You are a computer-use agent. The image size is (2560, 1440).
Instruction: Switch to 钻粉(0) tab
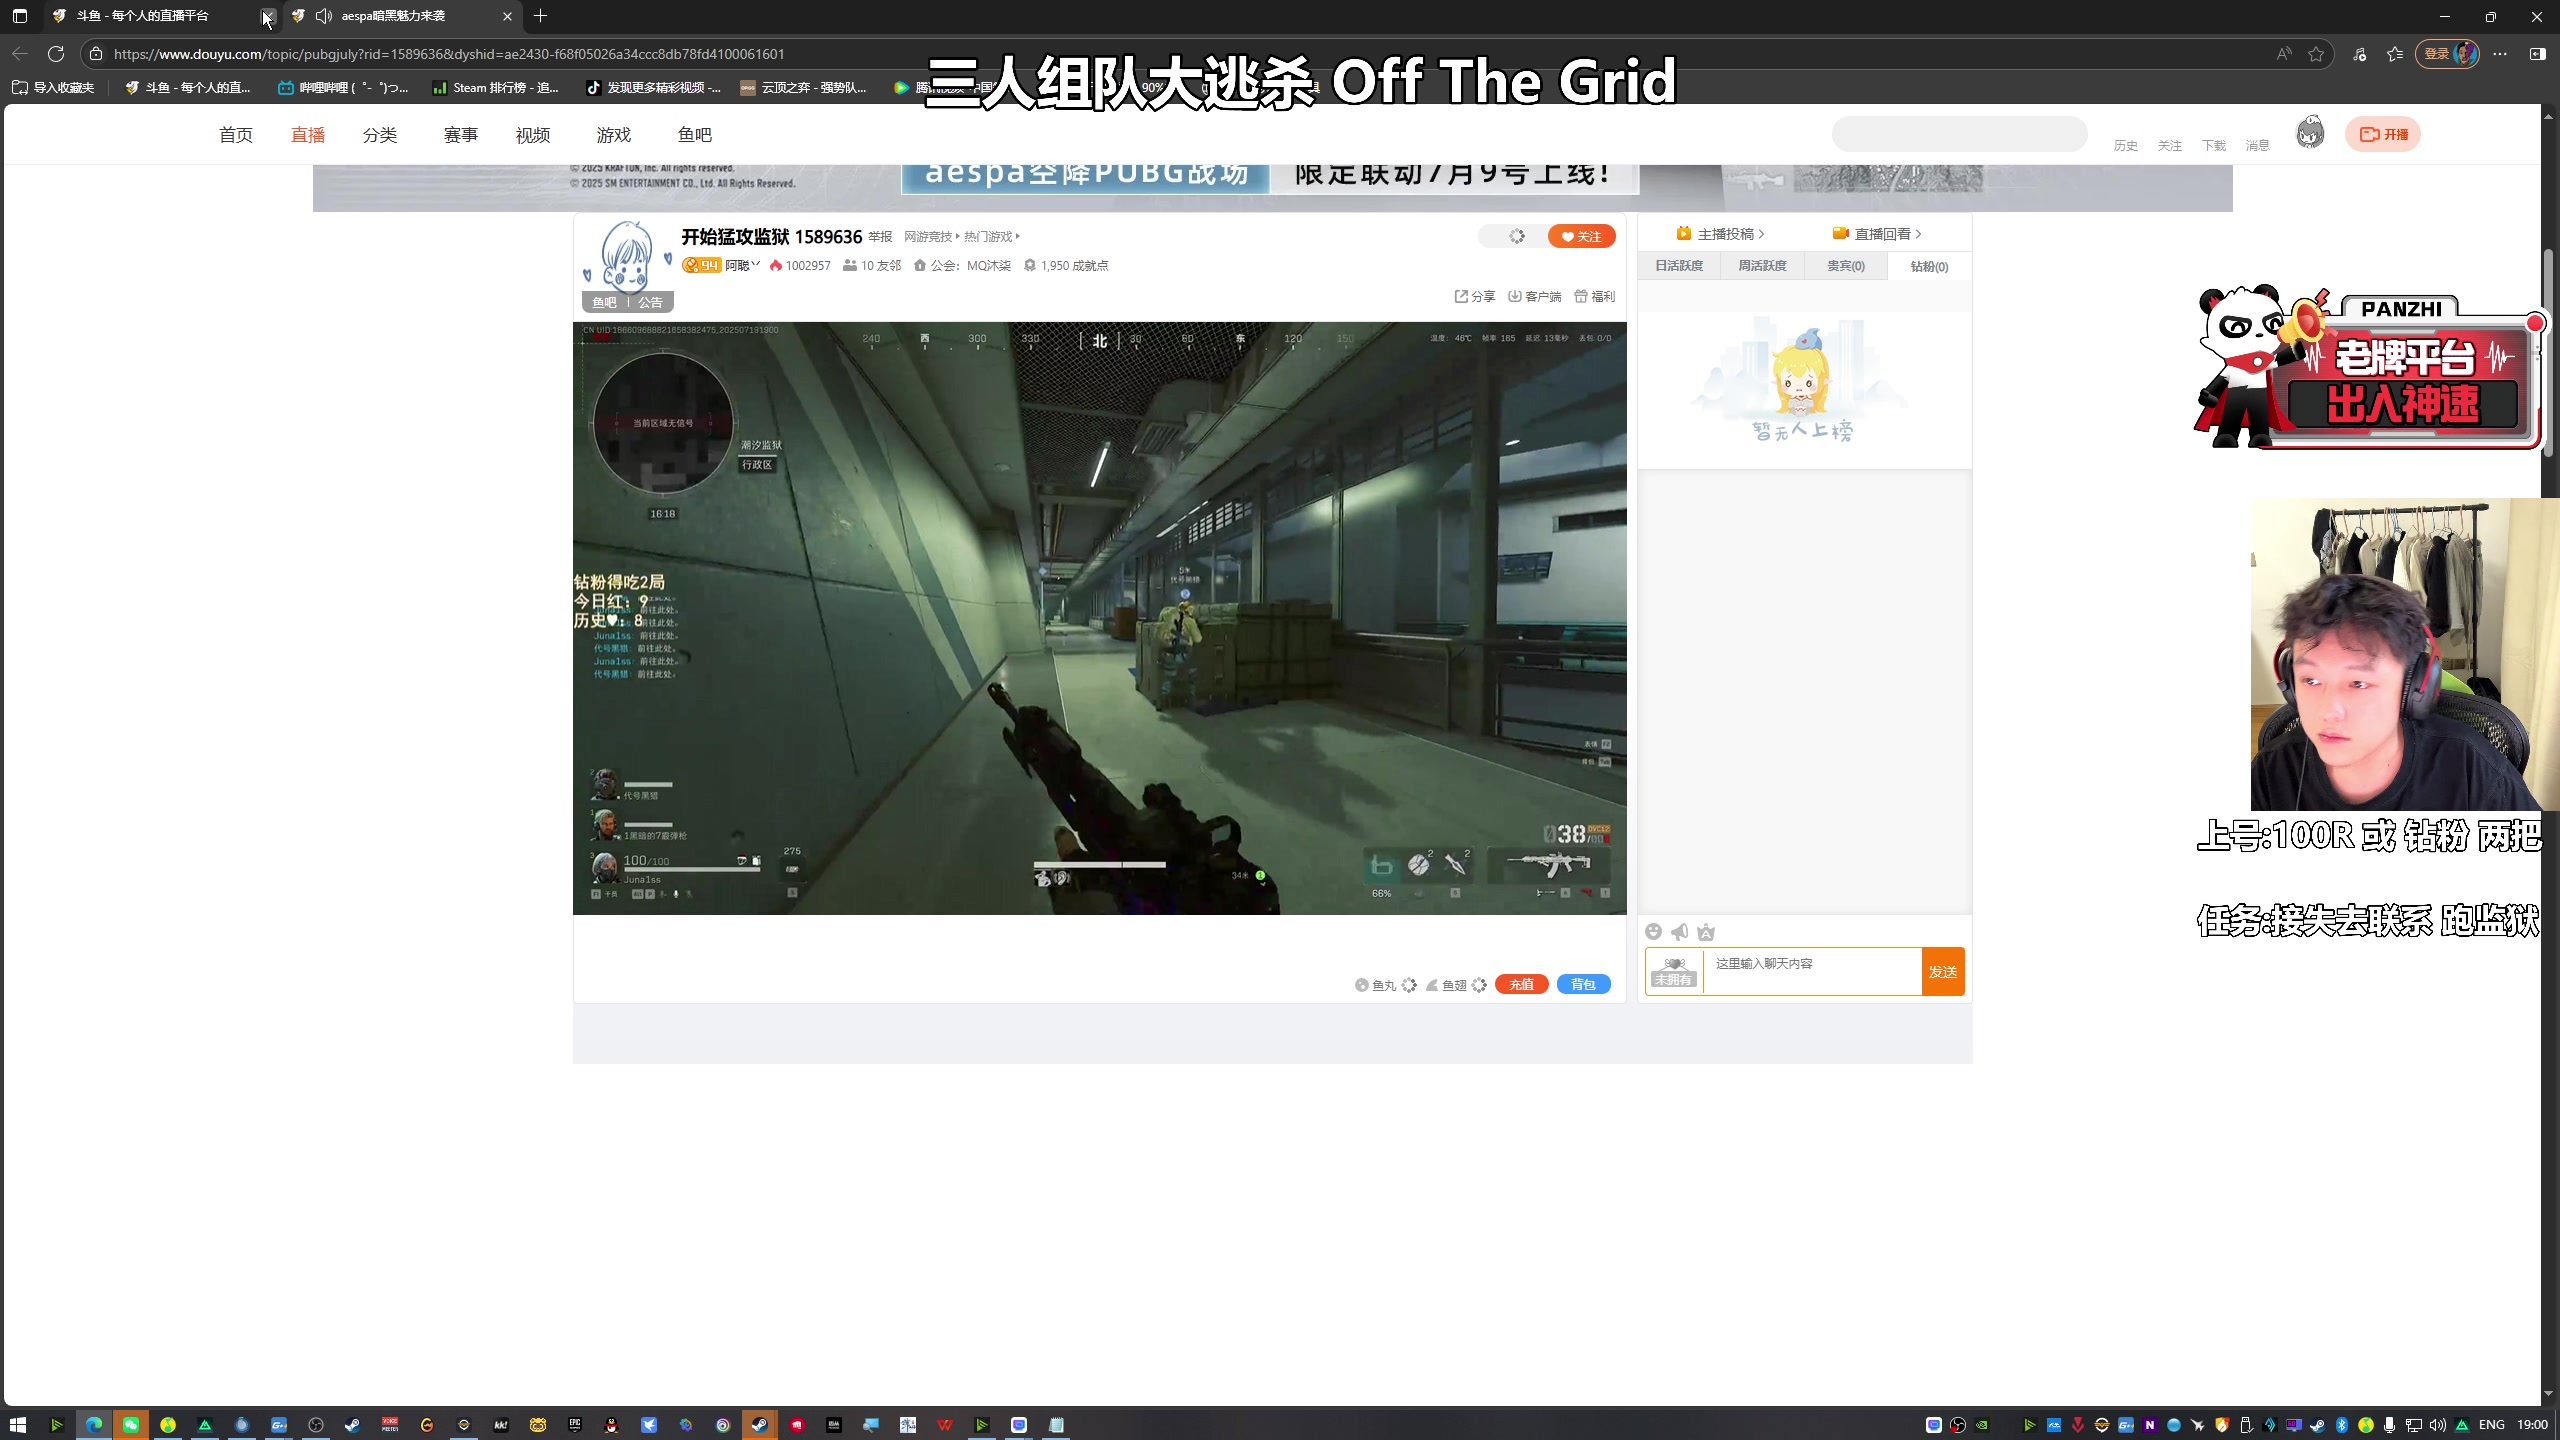(1929, 266)
